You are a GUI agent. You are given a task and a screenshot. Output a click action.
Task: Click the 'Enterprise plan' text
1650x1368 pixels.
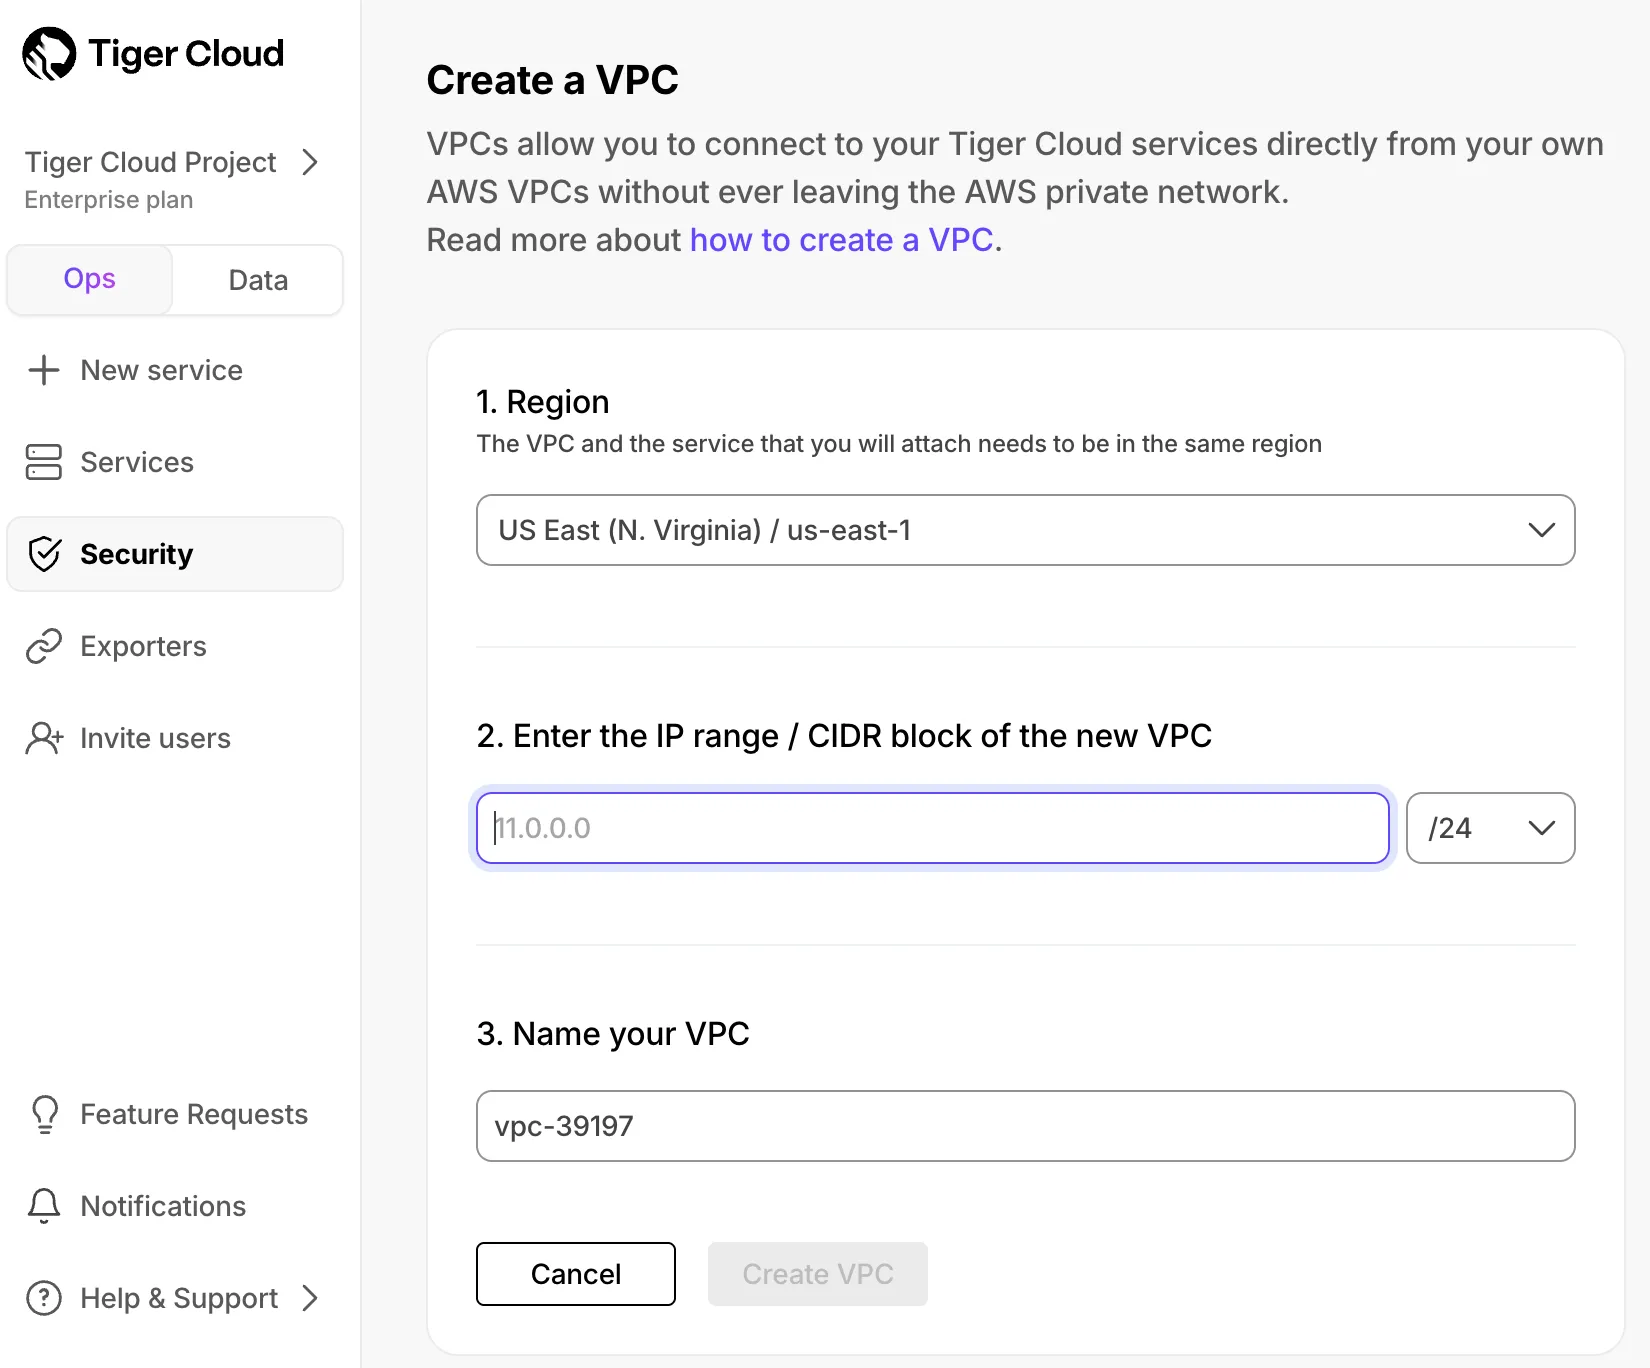[x=109, y=200]
